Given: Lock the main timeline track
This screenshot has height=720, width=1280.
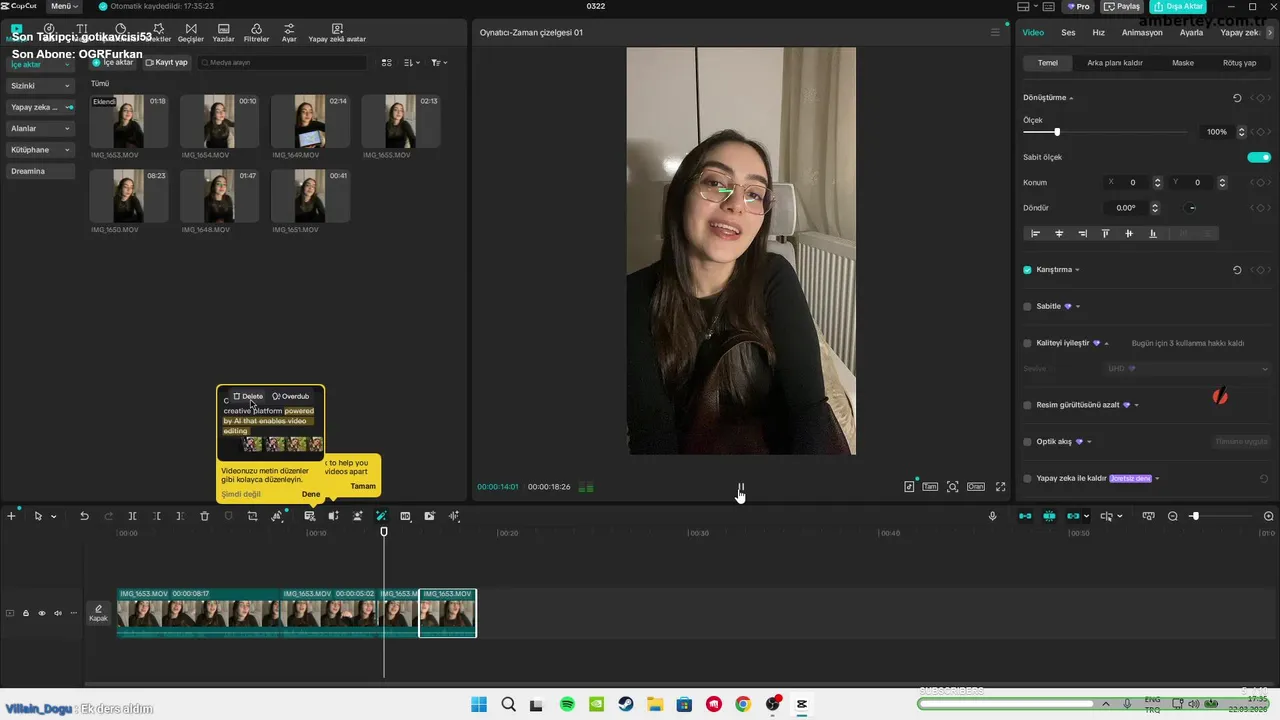Looking at the screenshot, I should point(26,613).
